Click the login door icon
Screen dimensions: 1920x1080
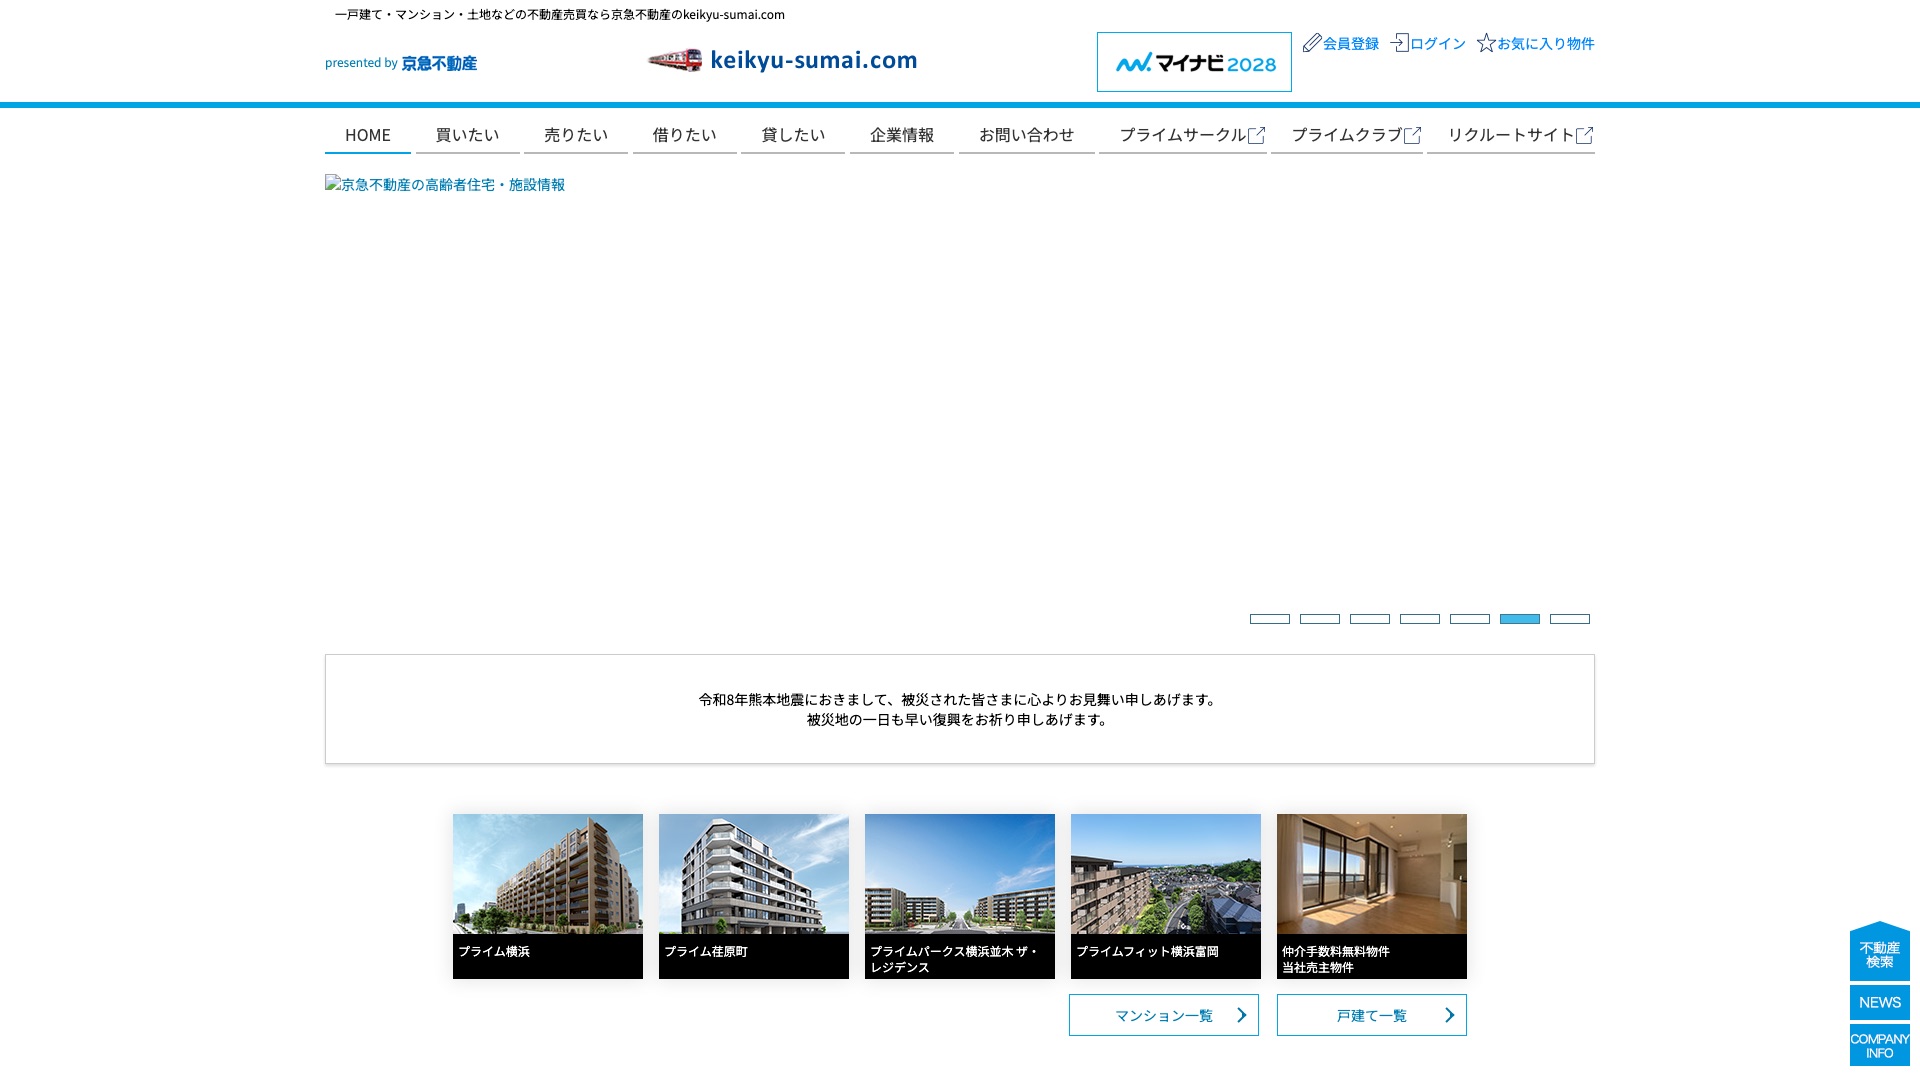[1400, 43]
